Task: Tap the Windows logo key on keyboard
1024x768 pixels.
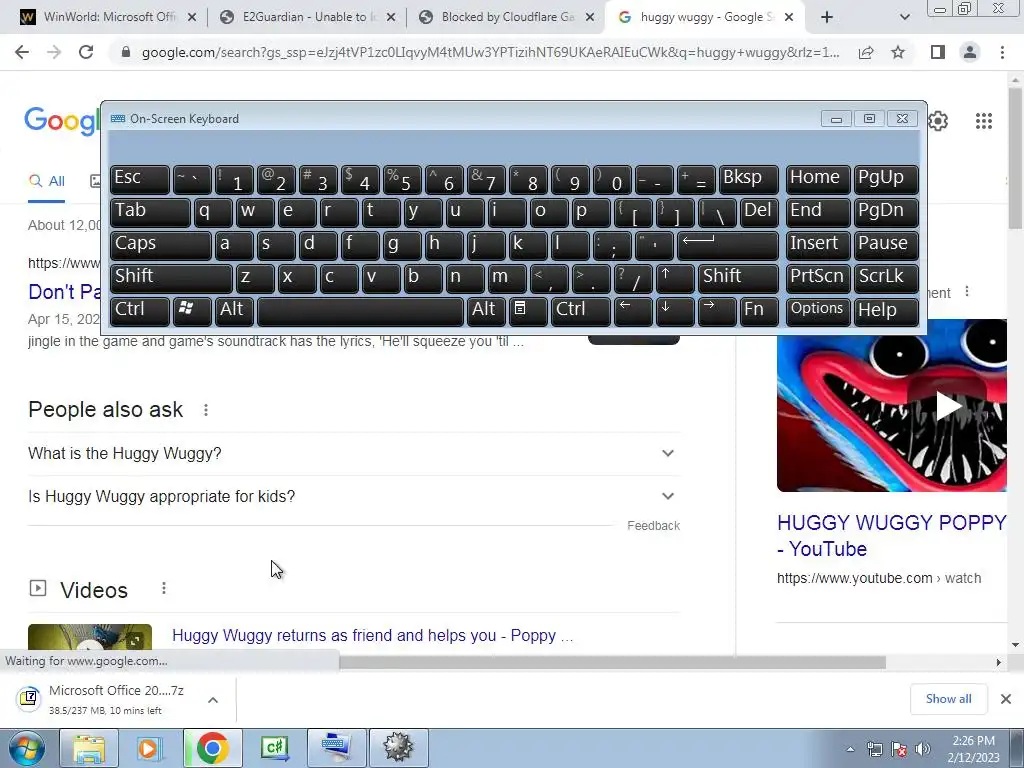Action: point(192,311)
